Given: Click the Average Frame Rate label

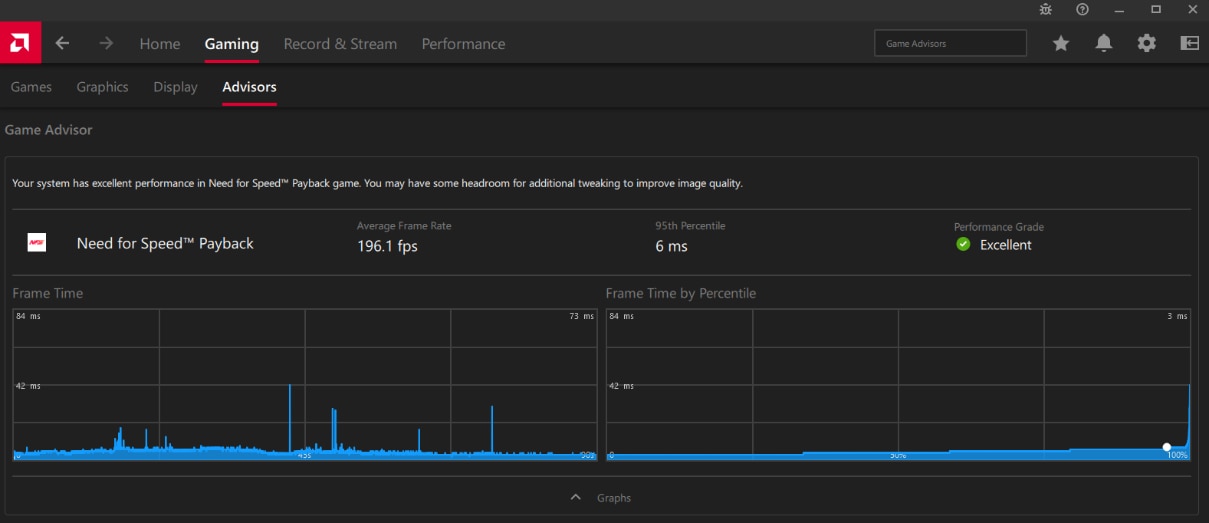Looking at the screenshot, I should tap(404, 226).
